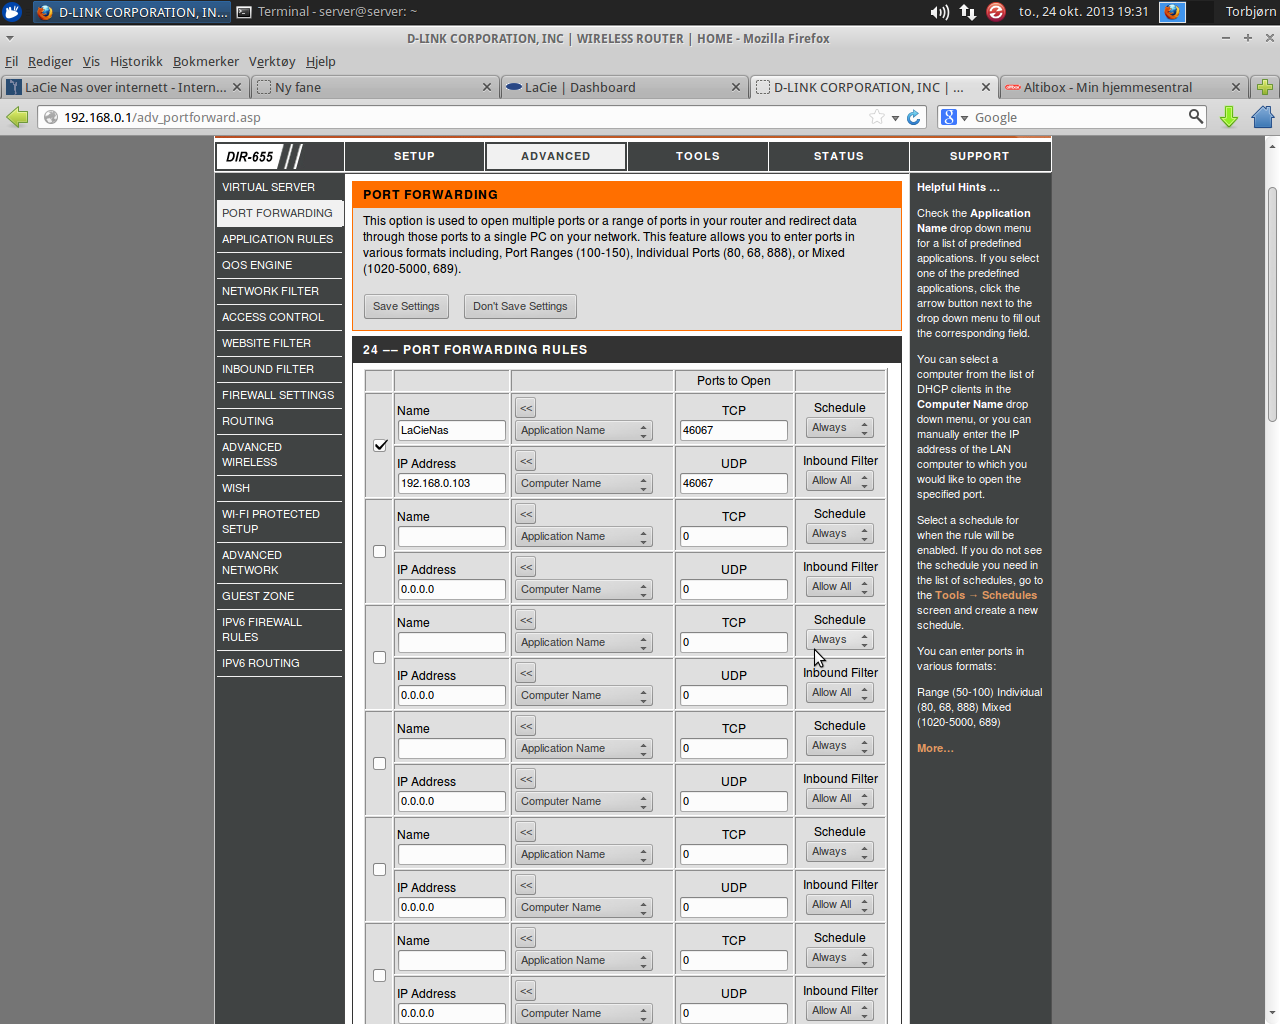Image resolution: width=1280 pixels, height=1024 pixels.
Task: Open Computer Name dropdown for LaCieNas rule
Action: (584, 483)
